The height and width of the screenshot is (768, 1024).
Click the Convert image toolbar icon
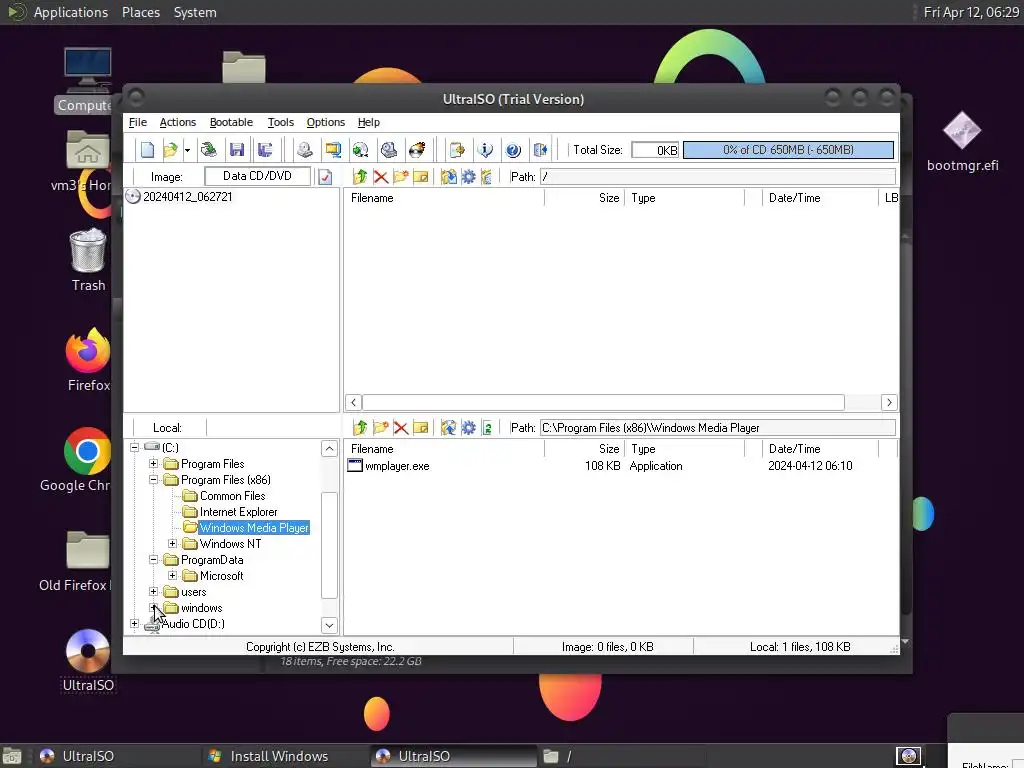360,150
